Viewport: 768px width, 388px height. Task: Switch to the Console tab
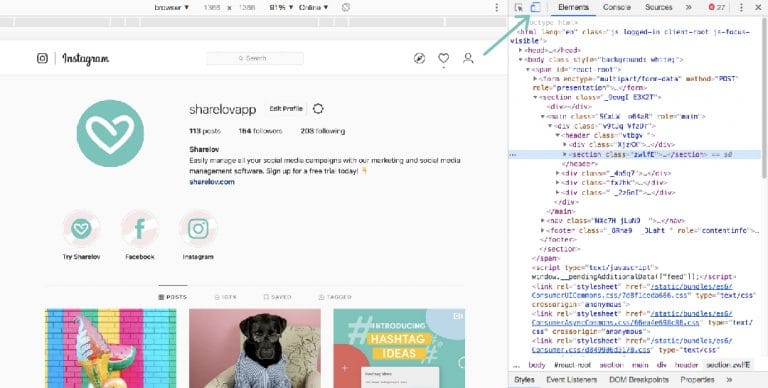pos(617,7)
